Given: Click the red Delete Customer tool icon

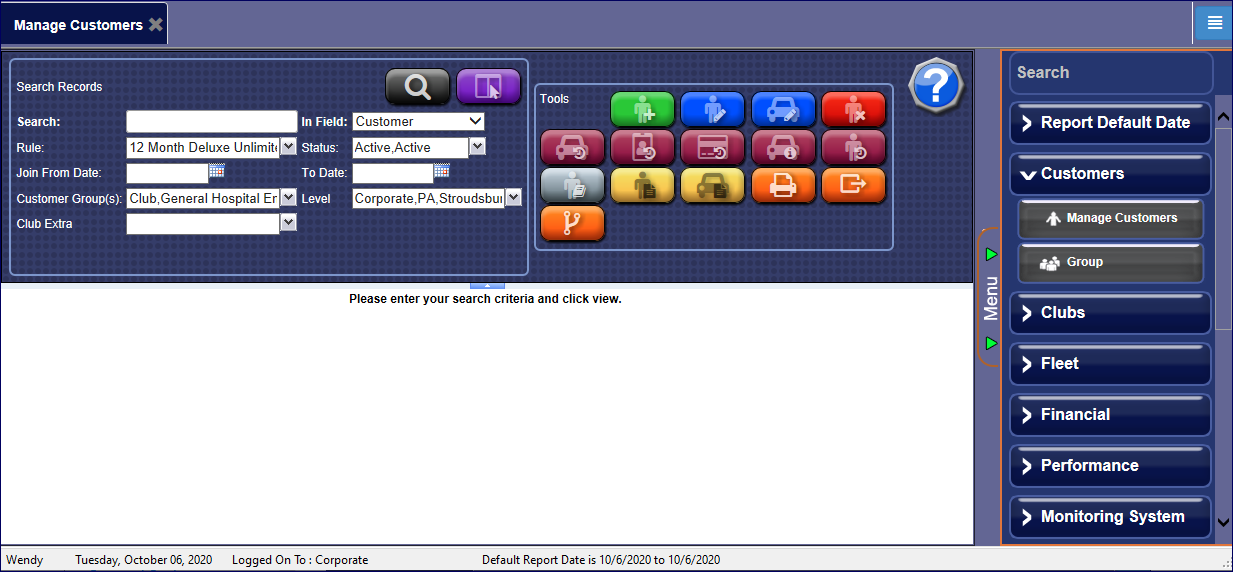Looking at the screenshot, I should (853, 109).
